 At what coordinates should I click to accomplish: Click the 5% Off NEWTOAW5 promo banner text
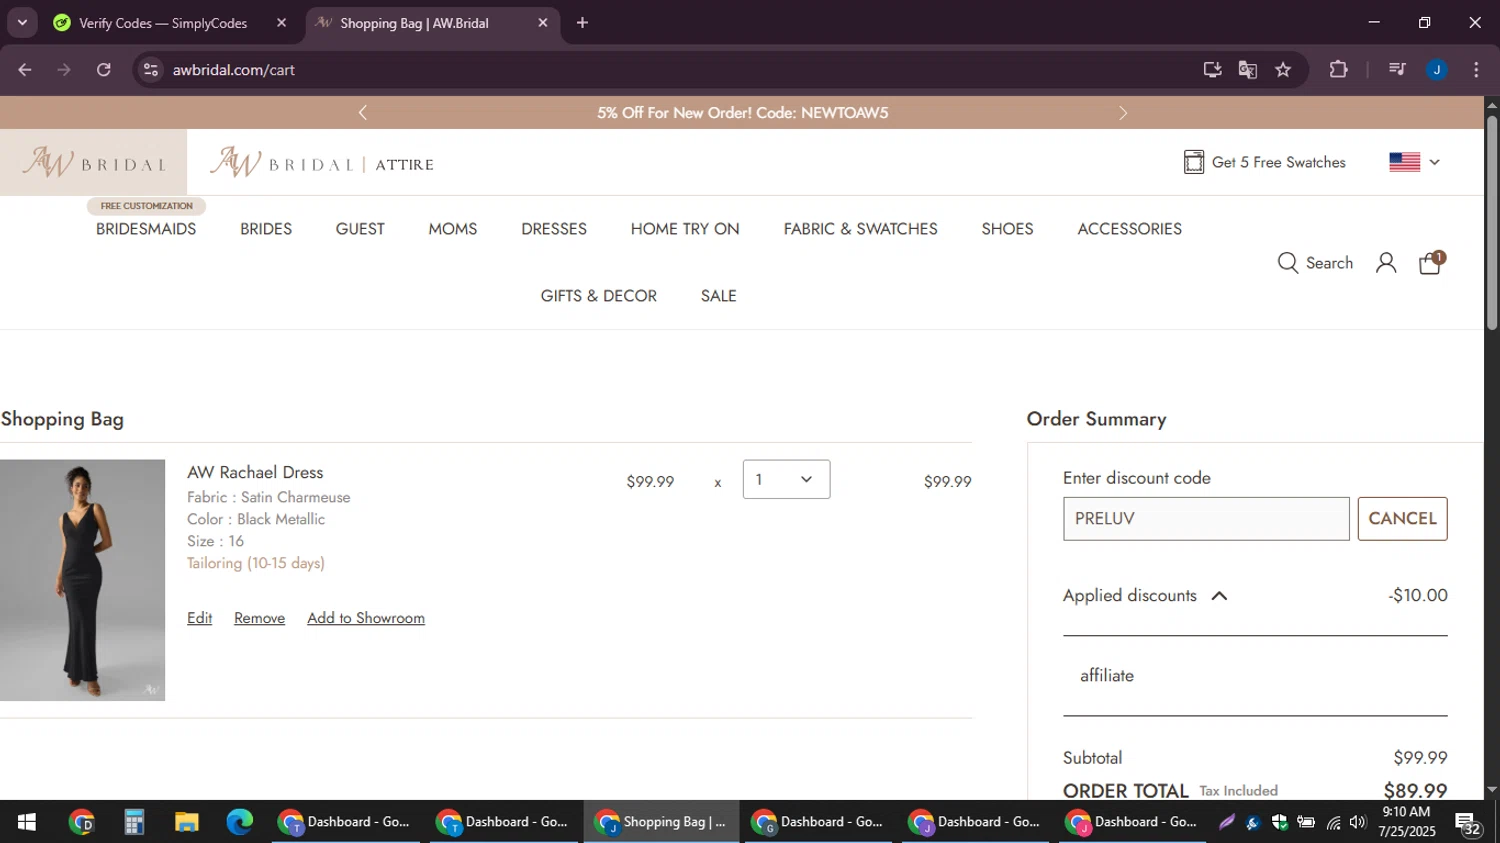[743, 113]
